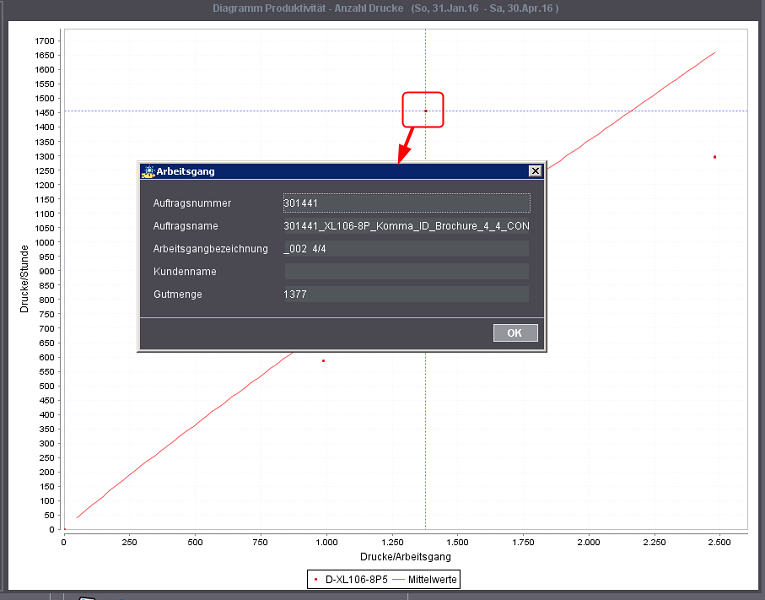
Task: Select the Auftragsnummer field showing 301441
Action: click(406, 203)
